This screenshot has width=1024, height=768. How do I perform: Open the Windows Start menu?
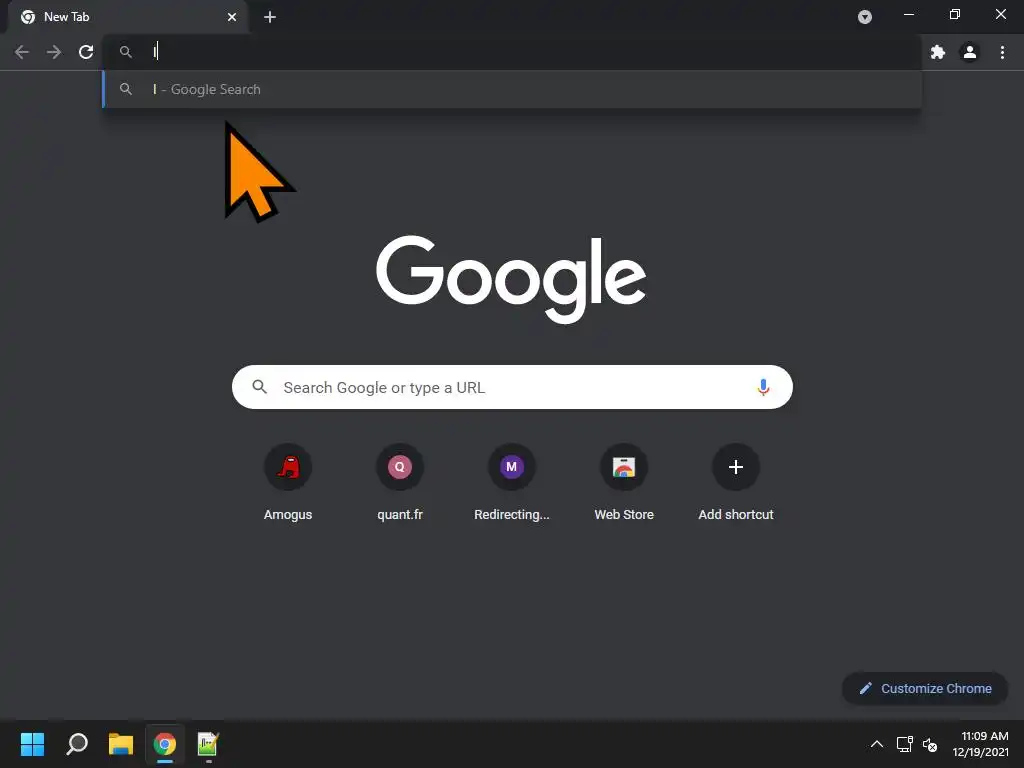point(32,744)
